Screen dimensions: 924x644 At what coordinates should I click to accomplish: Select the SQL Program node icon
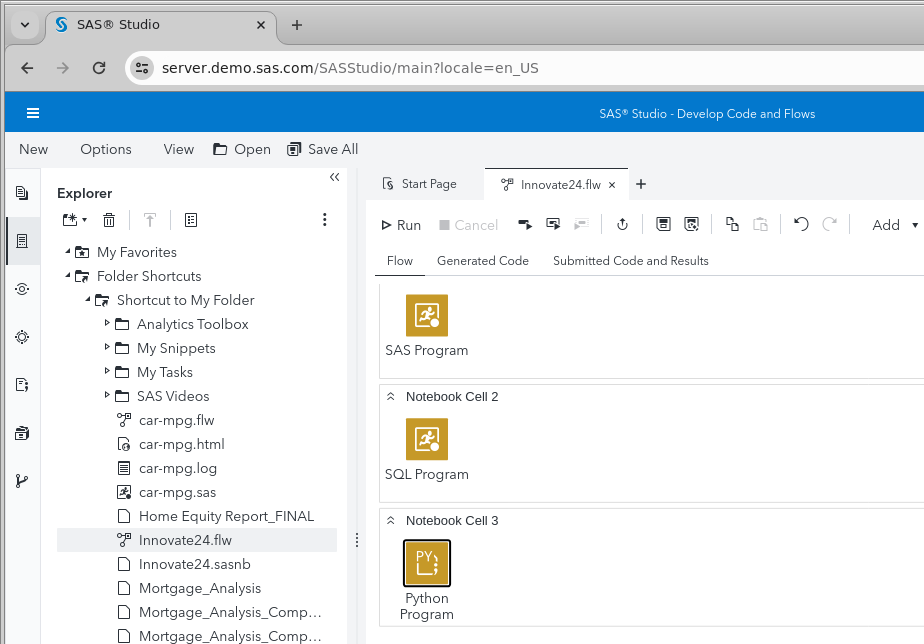tap(427, 439)
